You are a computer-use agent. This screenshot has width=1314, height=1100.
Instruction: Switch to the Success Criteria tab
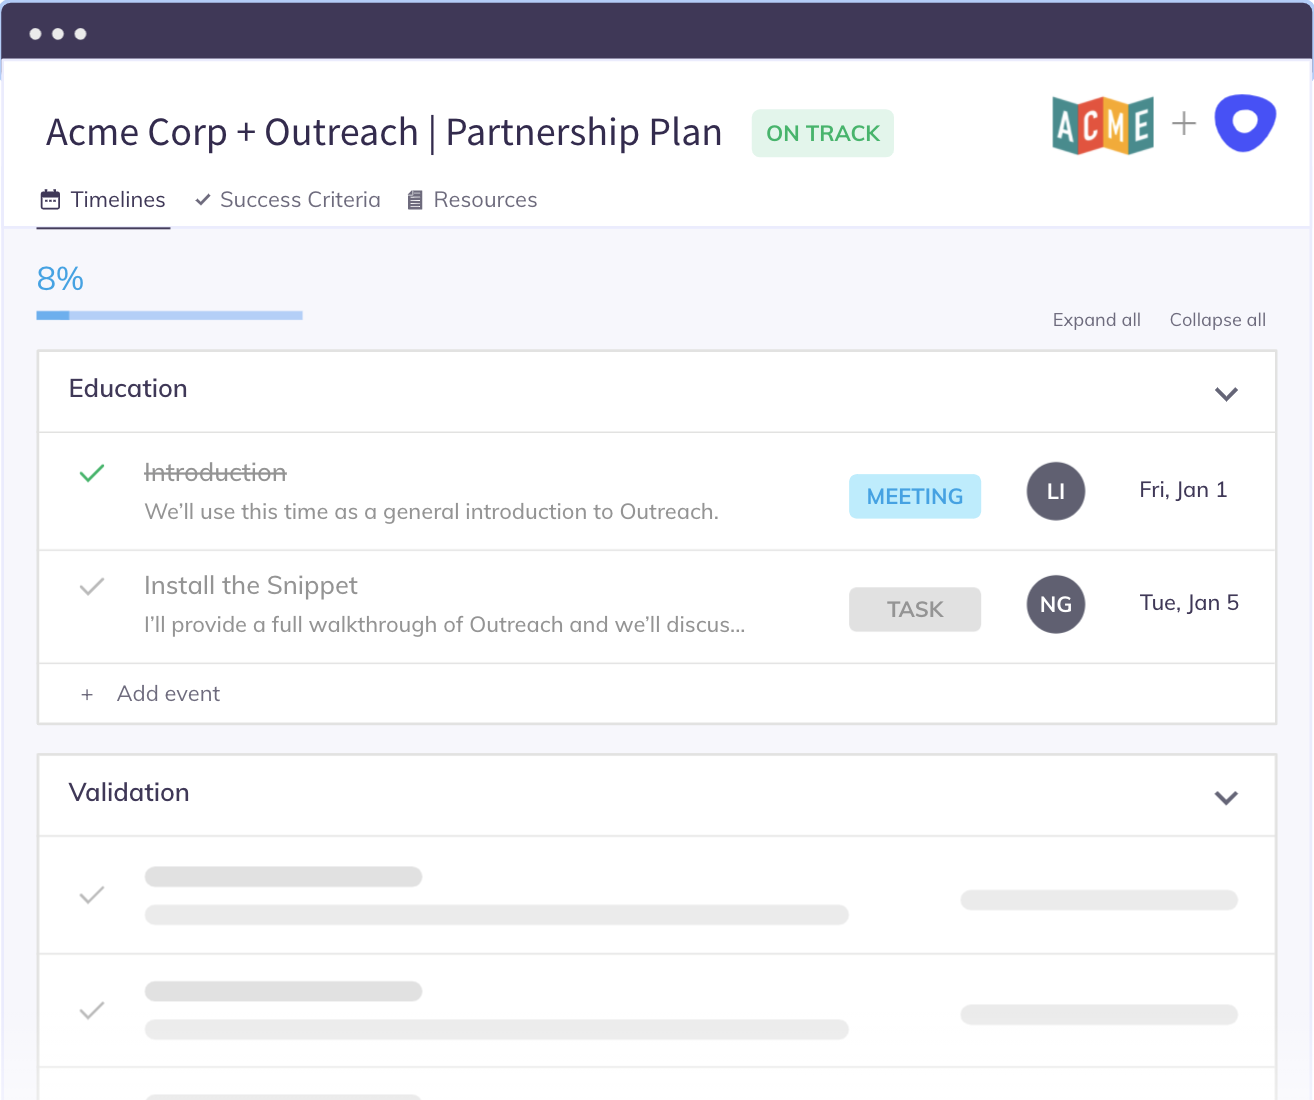(x=300, y=199)
